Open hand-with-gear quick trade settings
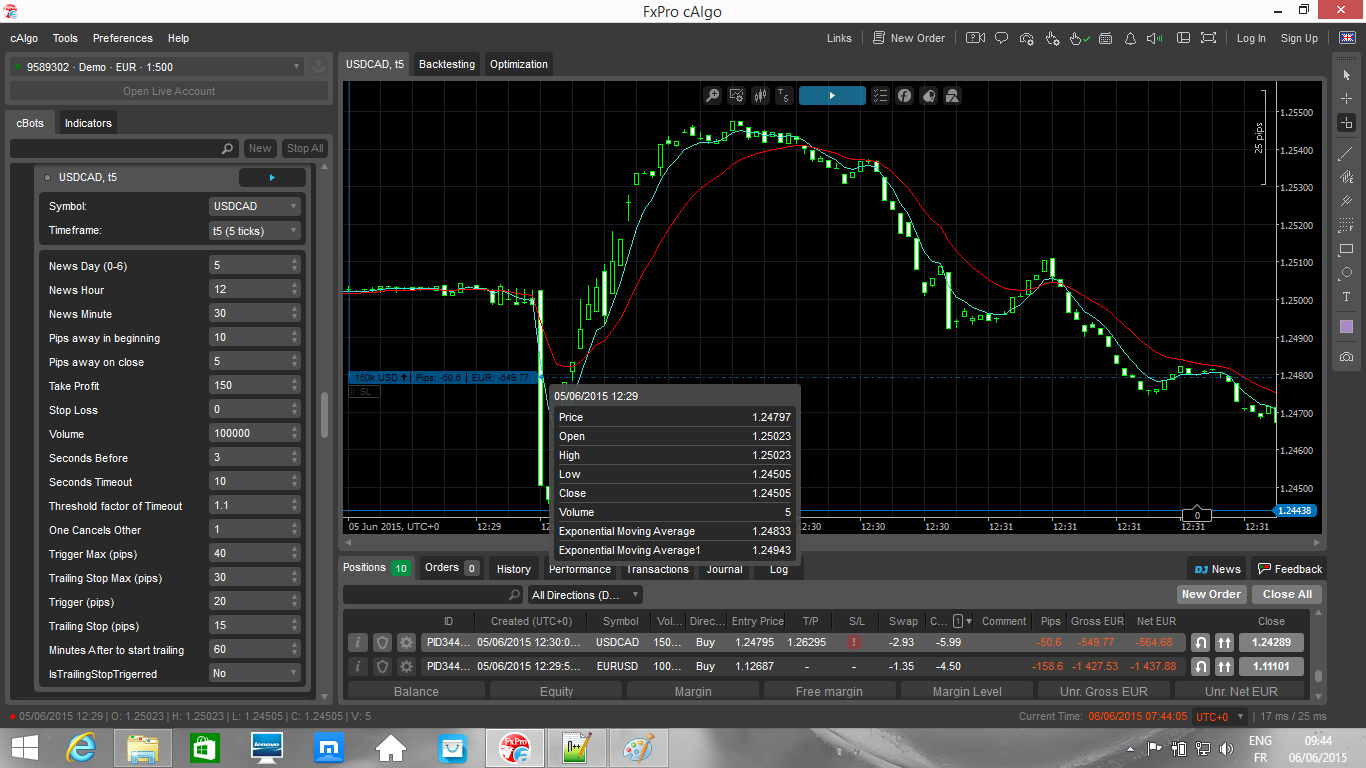1366x768 pixels. pos(1053,38)
